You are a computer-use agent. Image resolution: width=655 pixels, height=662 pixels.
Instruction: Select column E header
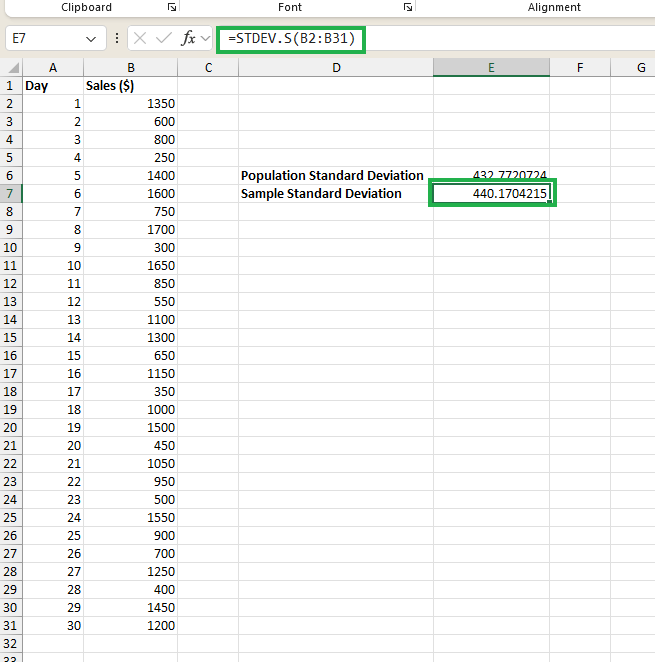491,68
